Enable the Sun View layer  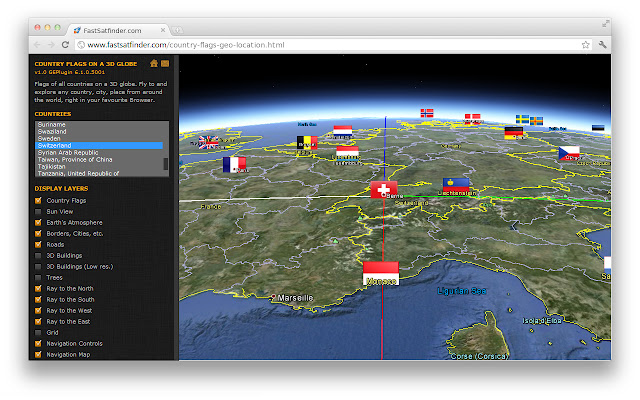(38, 211)
